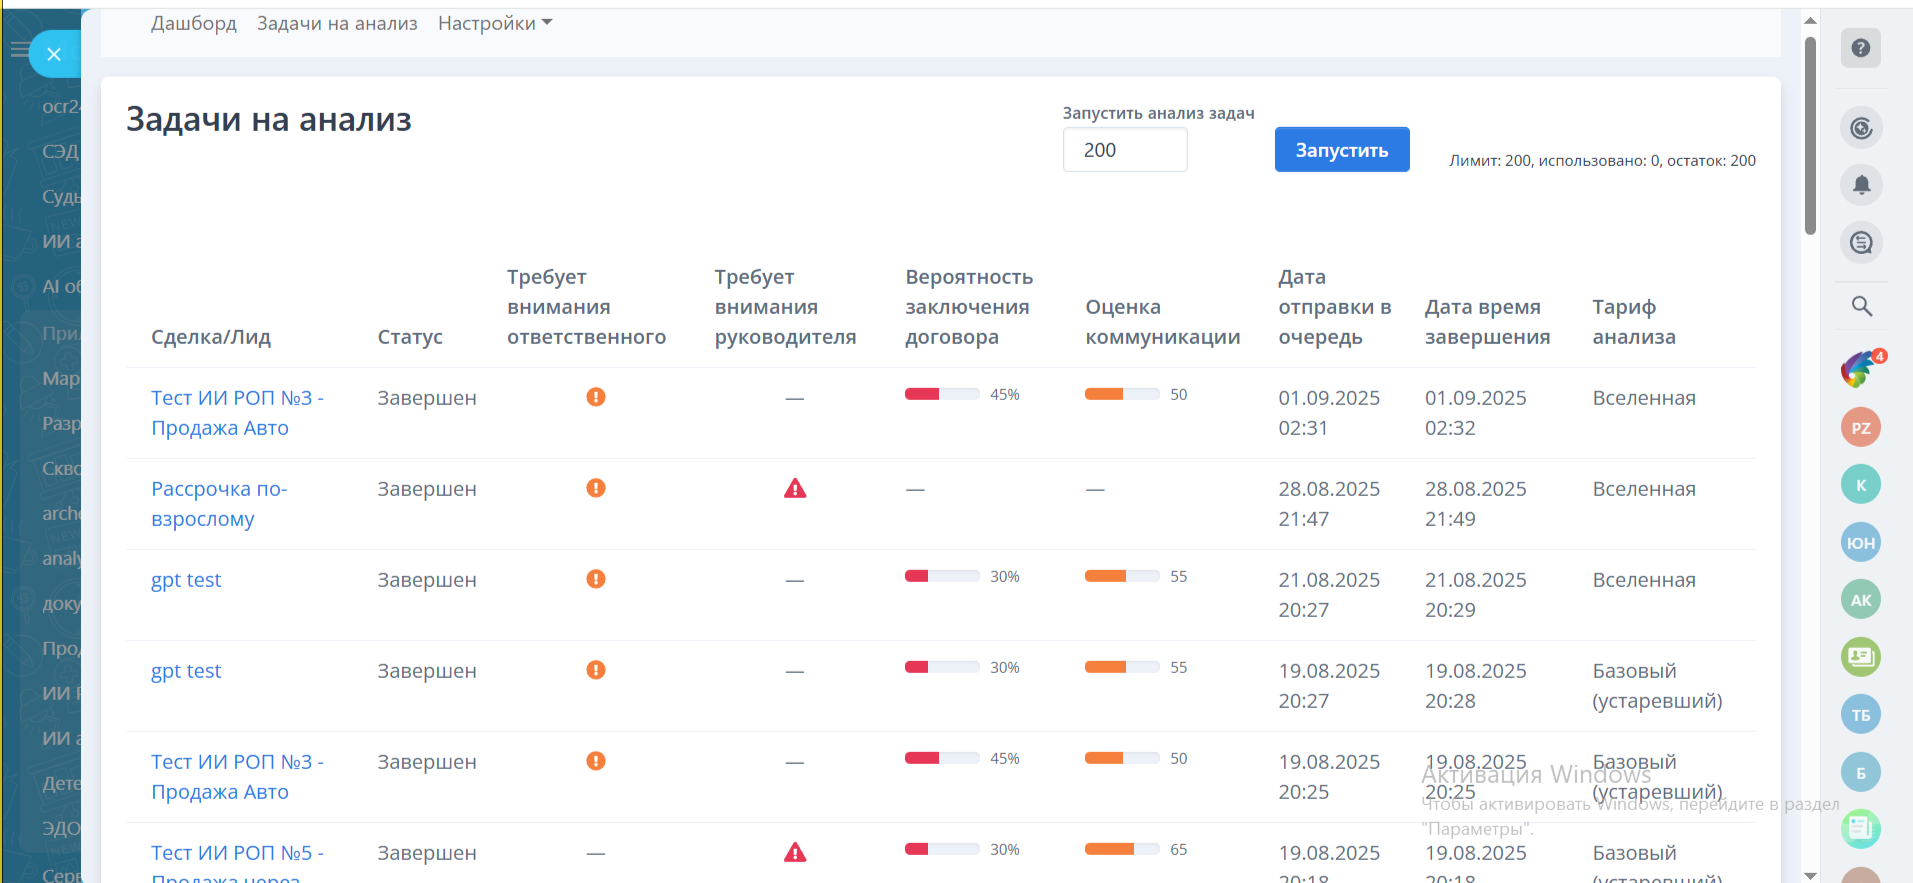Open the first gpt test link
The width and height of the screenshot is (1913, 883).
coord(186,580)
